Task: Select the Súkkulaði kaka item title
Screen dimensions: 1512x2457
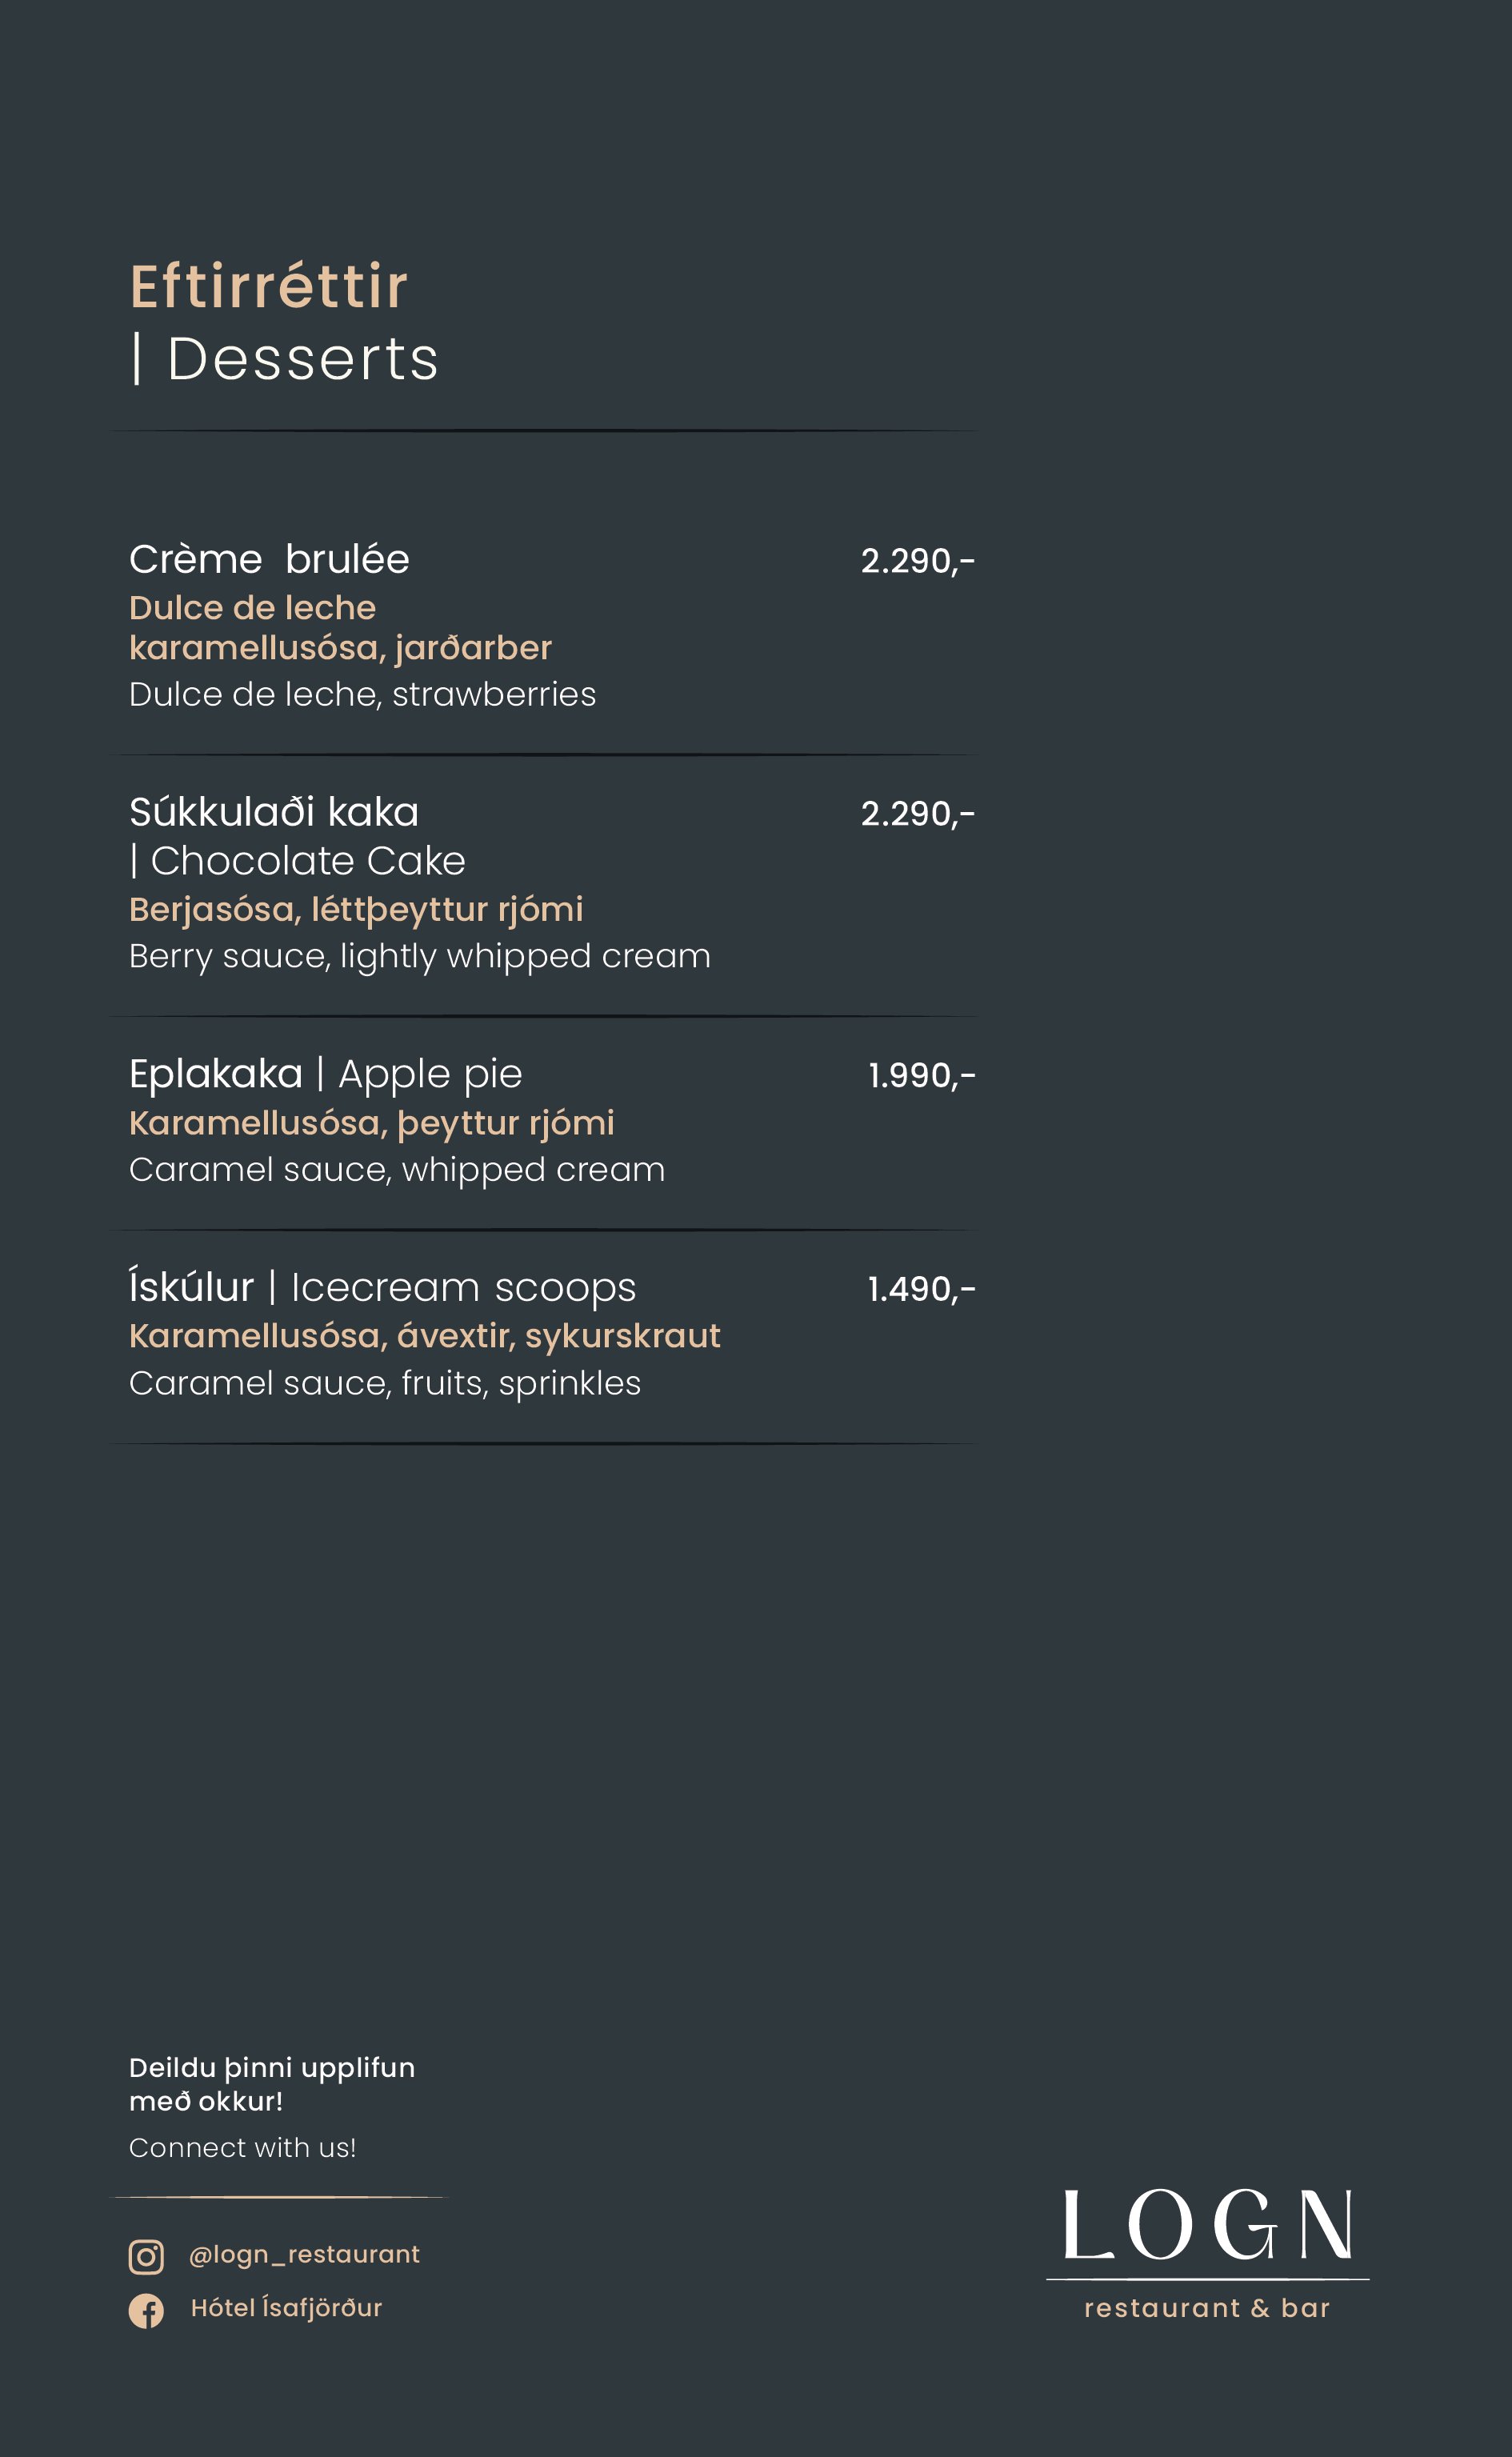Action: point(274,812)
